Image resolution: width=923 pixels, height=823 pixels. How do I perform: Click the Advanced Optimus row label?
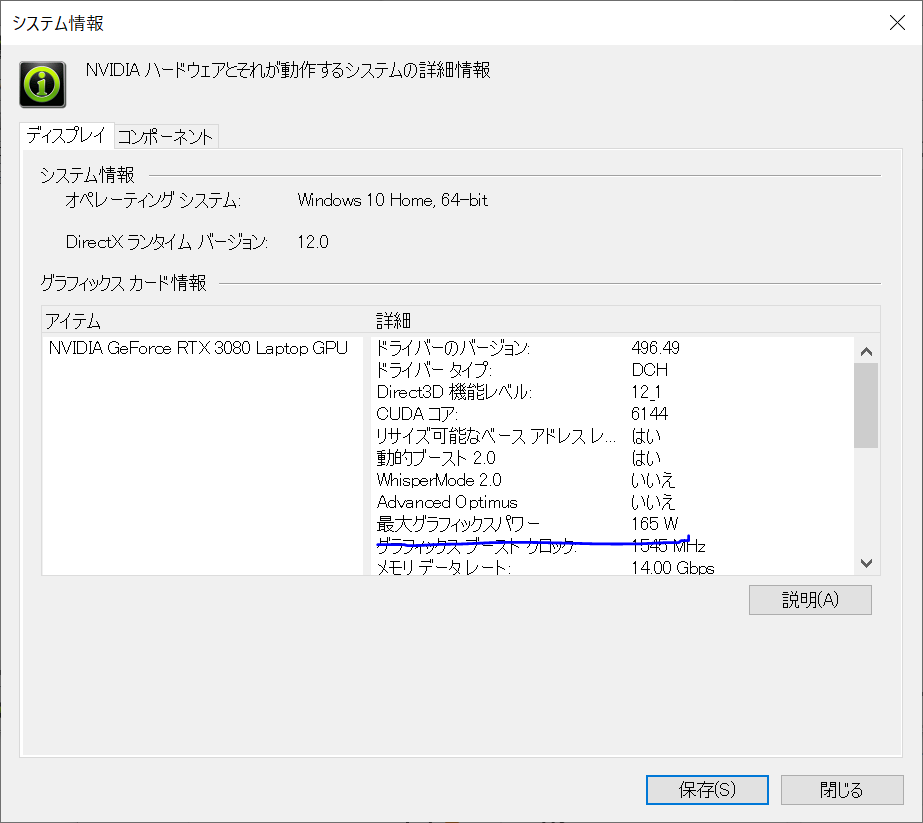click(447, 502)
